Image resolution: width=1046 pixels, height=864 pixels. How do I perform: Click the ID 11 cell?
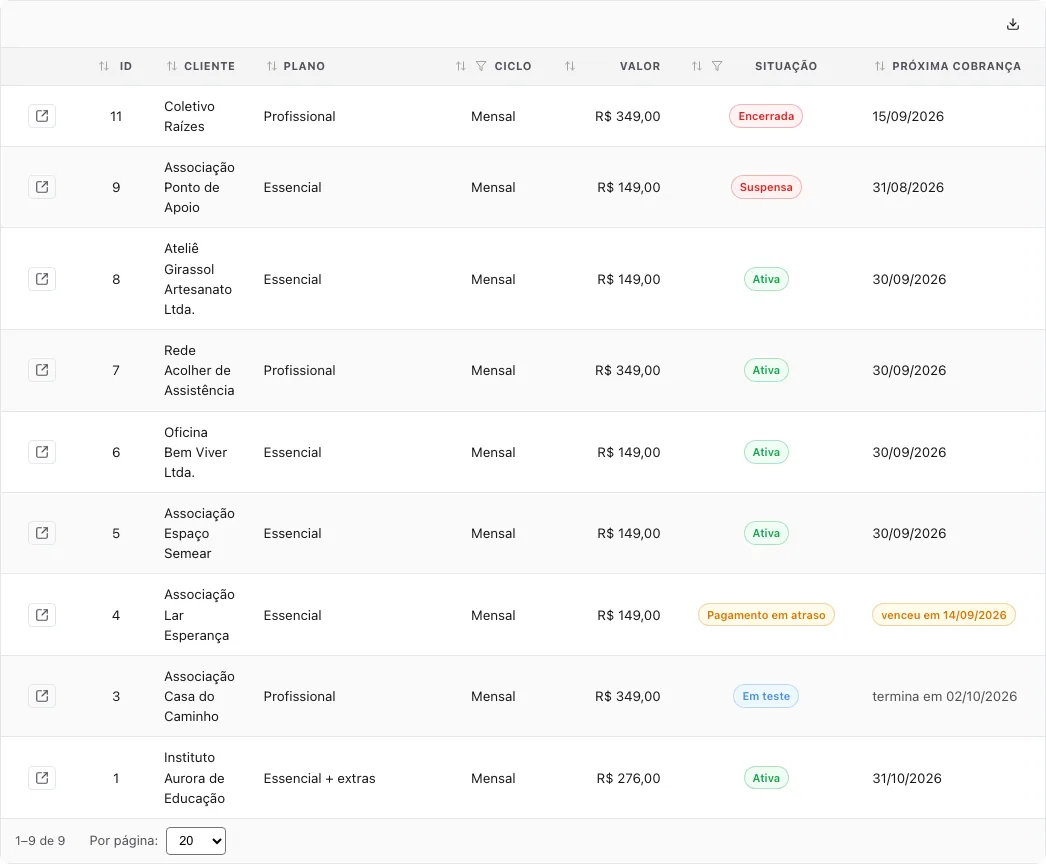coord(116,116)
